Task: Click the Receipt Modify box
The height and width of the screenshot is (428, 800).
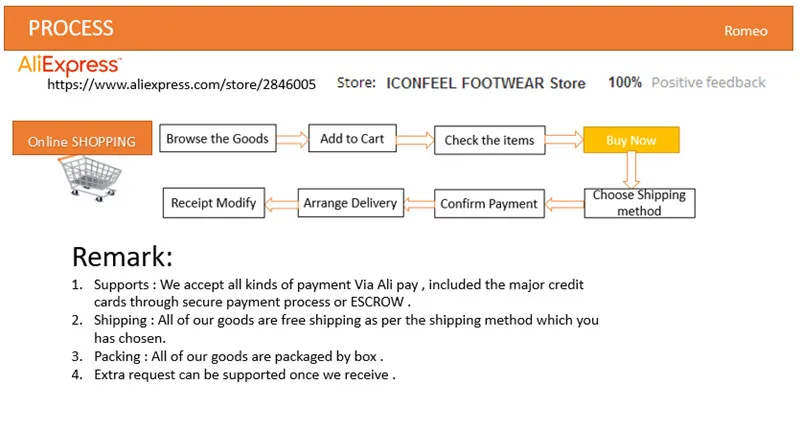Action: pos(214,203)
